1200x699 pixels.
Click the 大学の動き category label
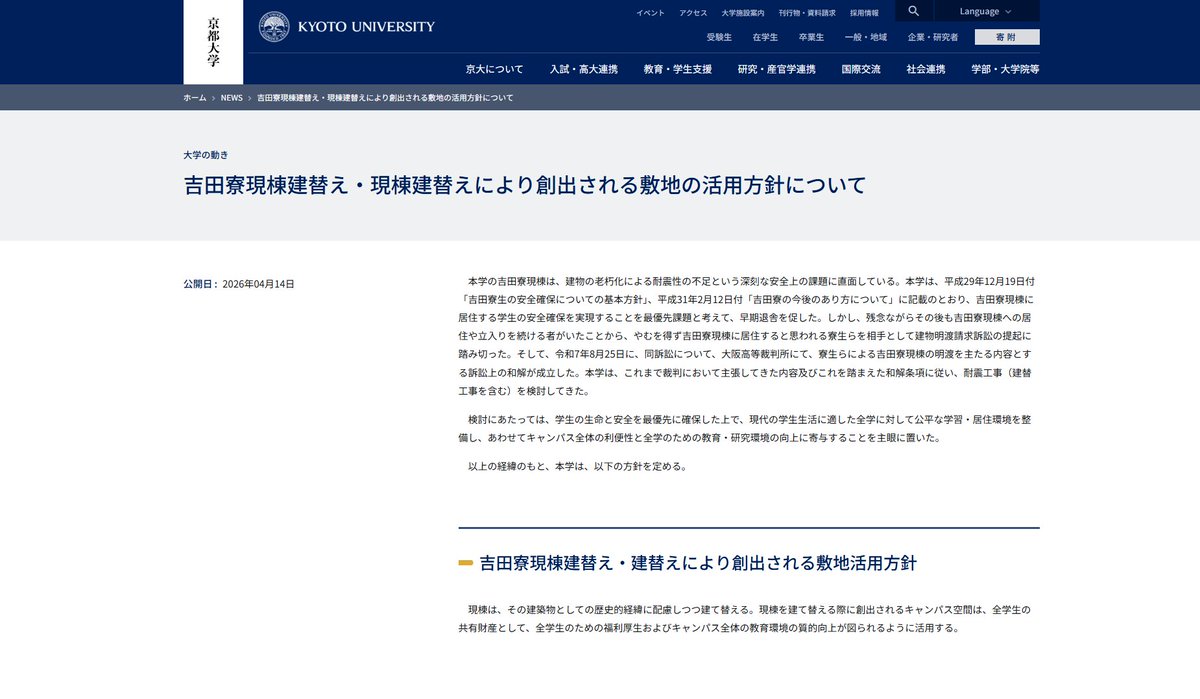[x=206, y=155]
